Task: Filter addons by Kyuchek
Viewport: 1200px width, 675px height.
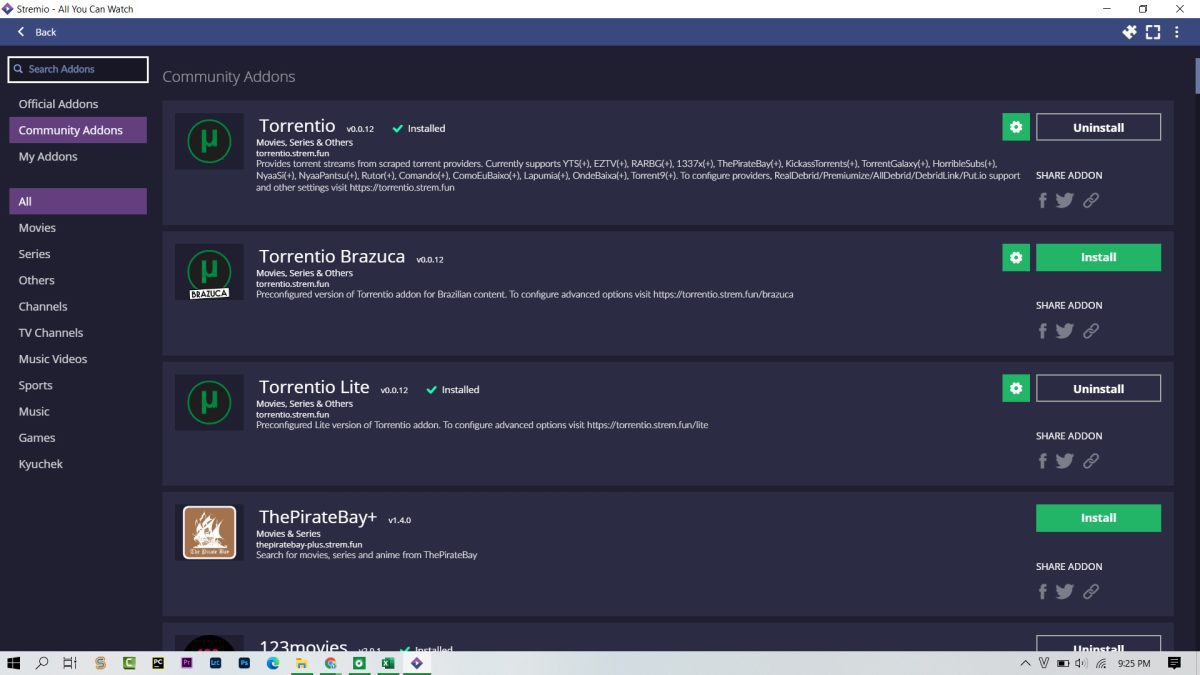Action: [78, 464]
